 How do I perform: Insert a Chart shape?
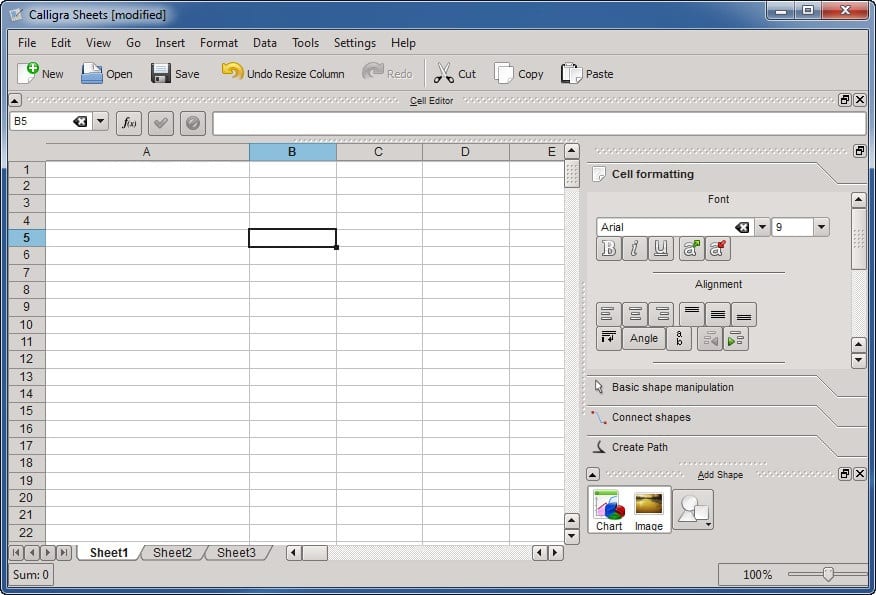pos(608,510)
